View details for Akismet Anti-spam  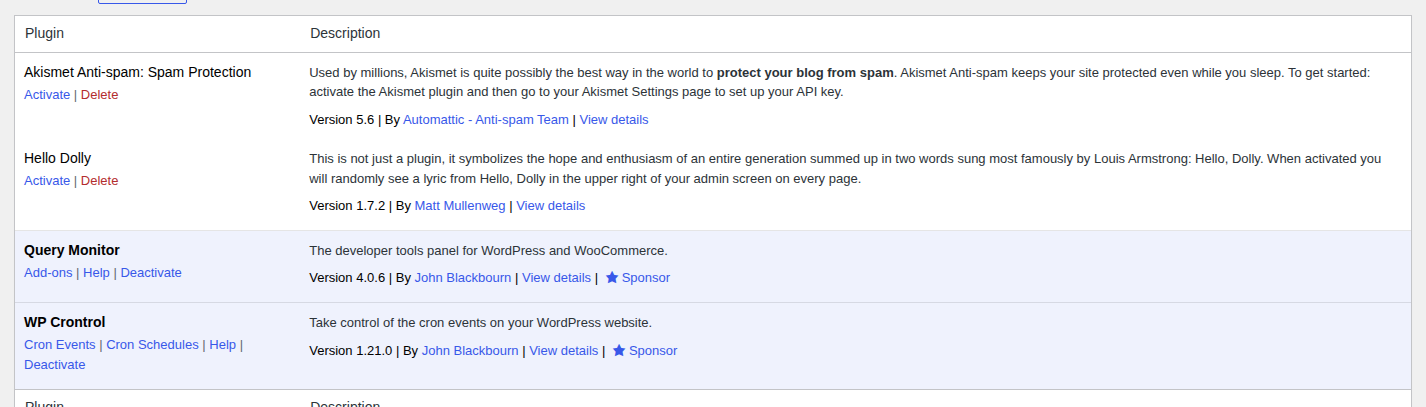614,120
